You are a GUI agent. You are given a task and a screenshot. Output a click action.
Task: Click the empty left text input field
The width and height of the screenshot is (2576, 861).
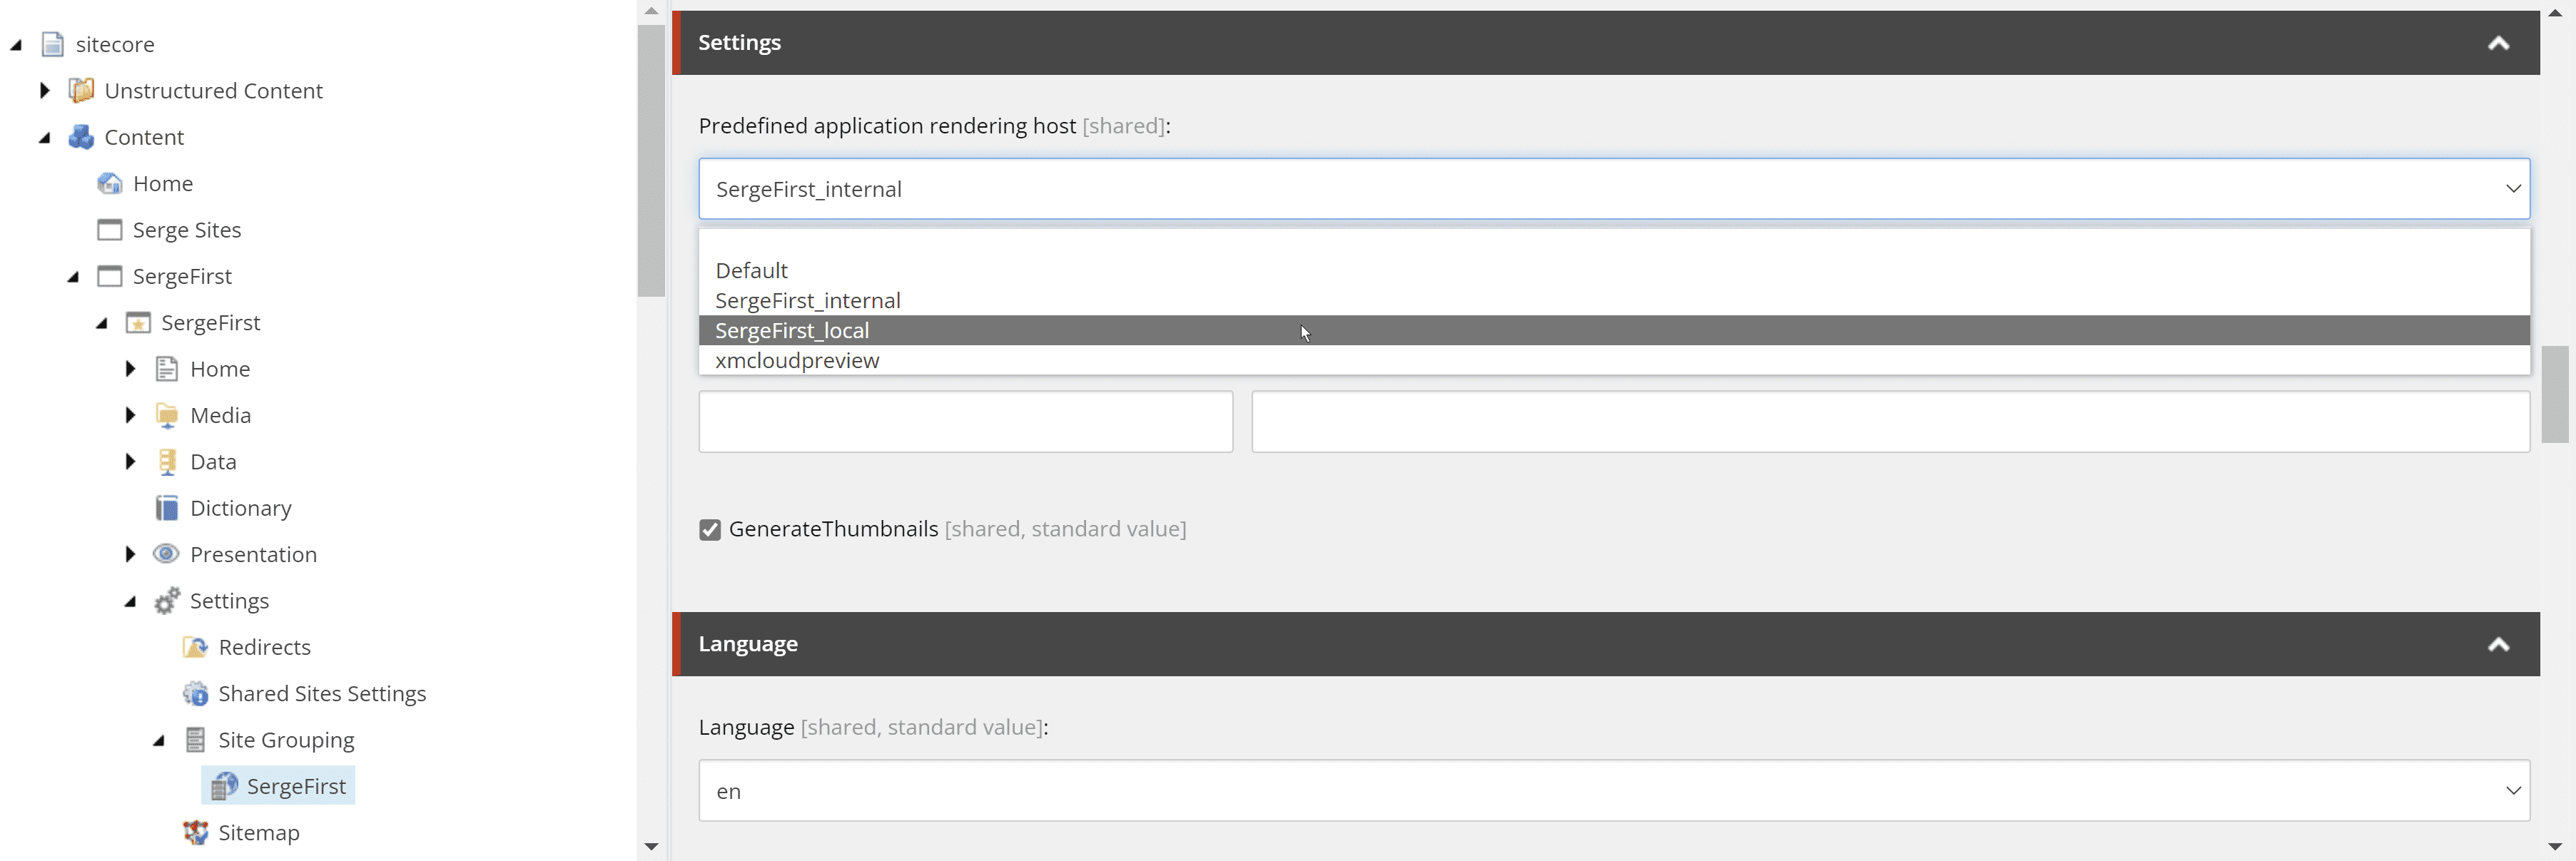point(965,421)
